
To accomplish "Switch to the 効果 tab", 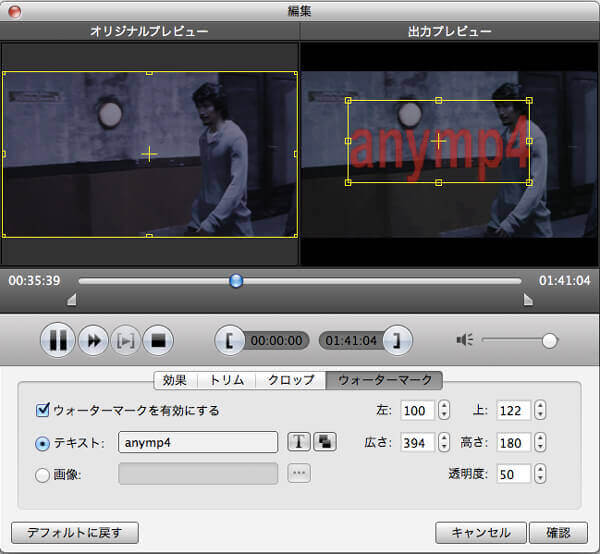I will tap(175, 380).
